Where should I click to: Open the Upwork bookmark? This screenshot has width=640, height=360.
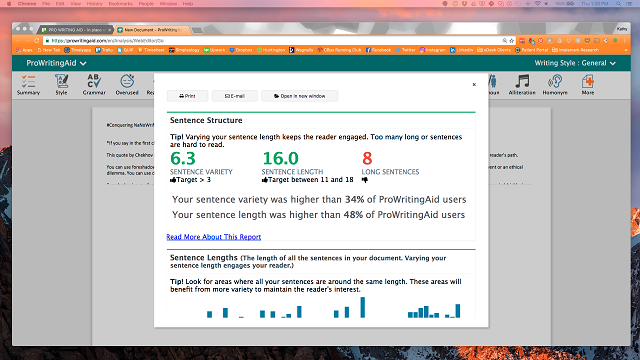click(x=215, y=50)
